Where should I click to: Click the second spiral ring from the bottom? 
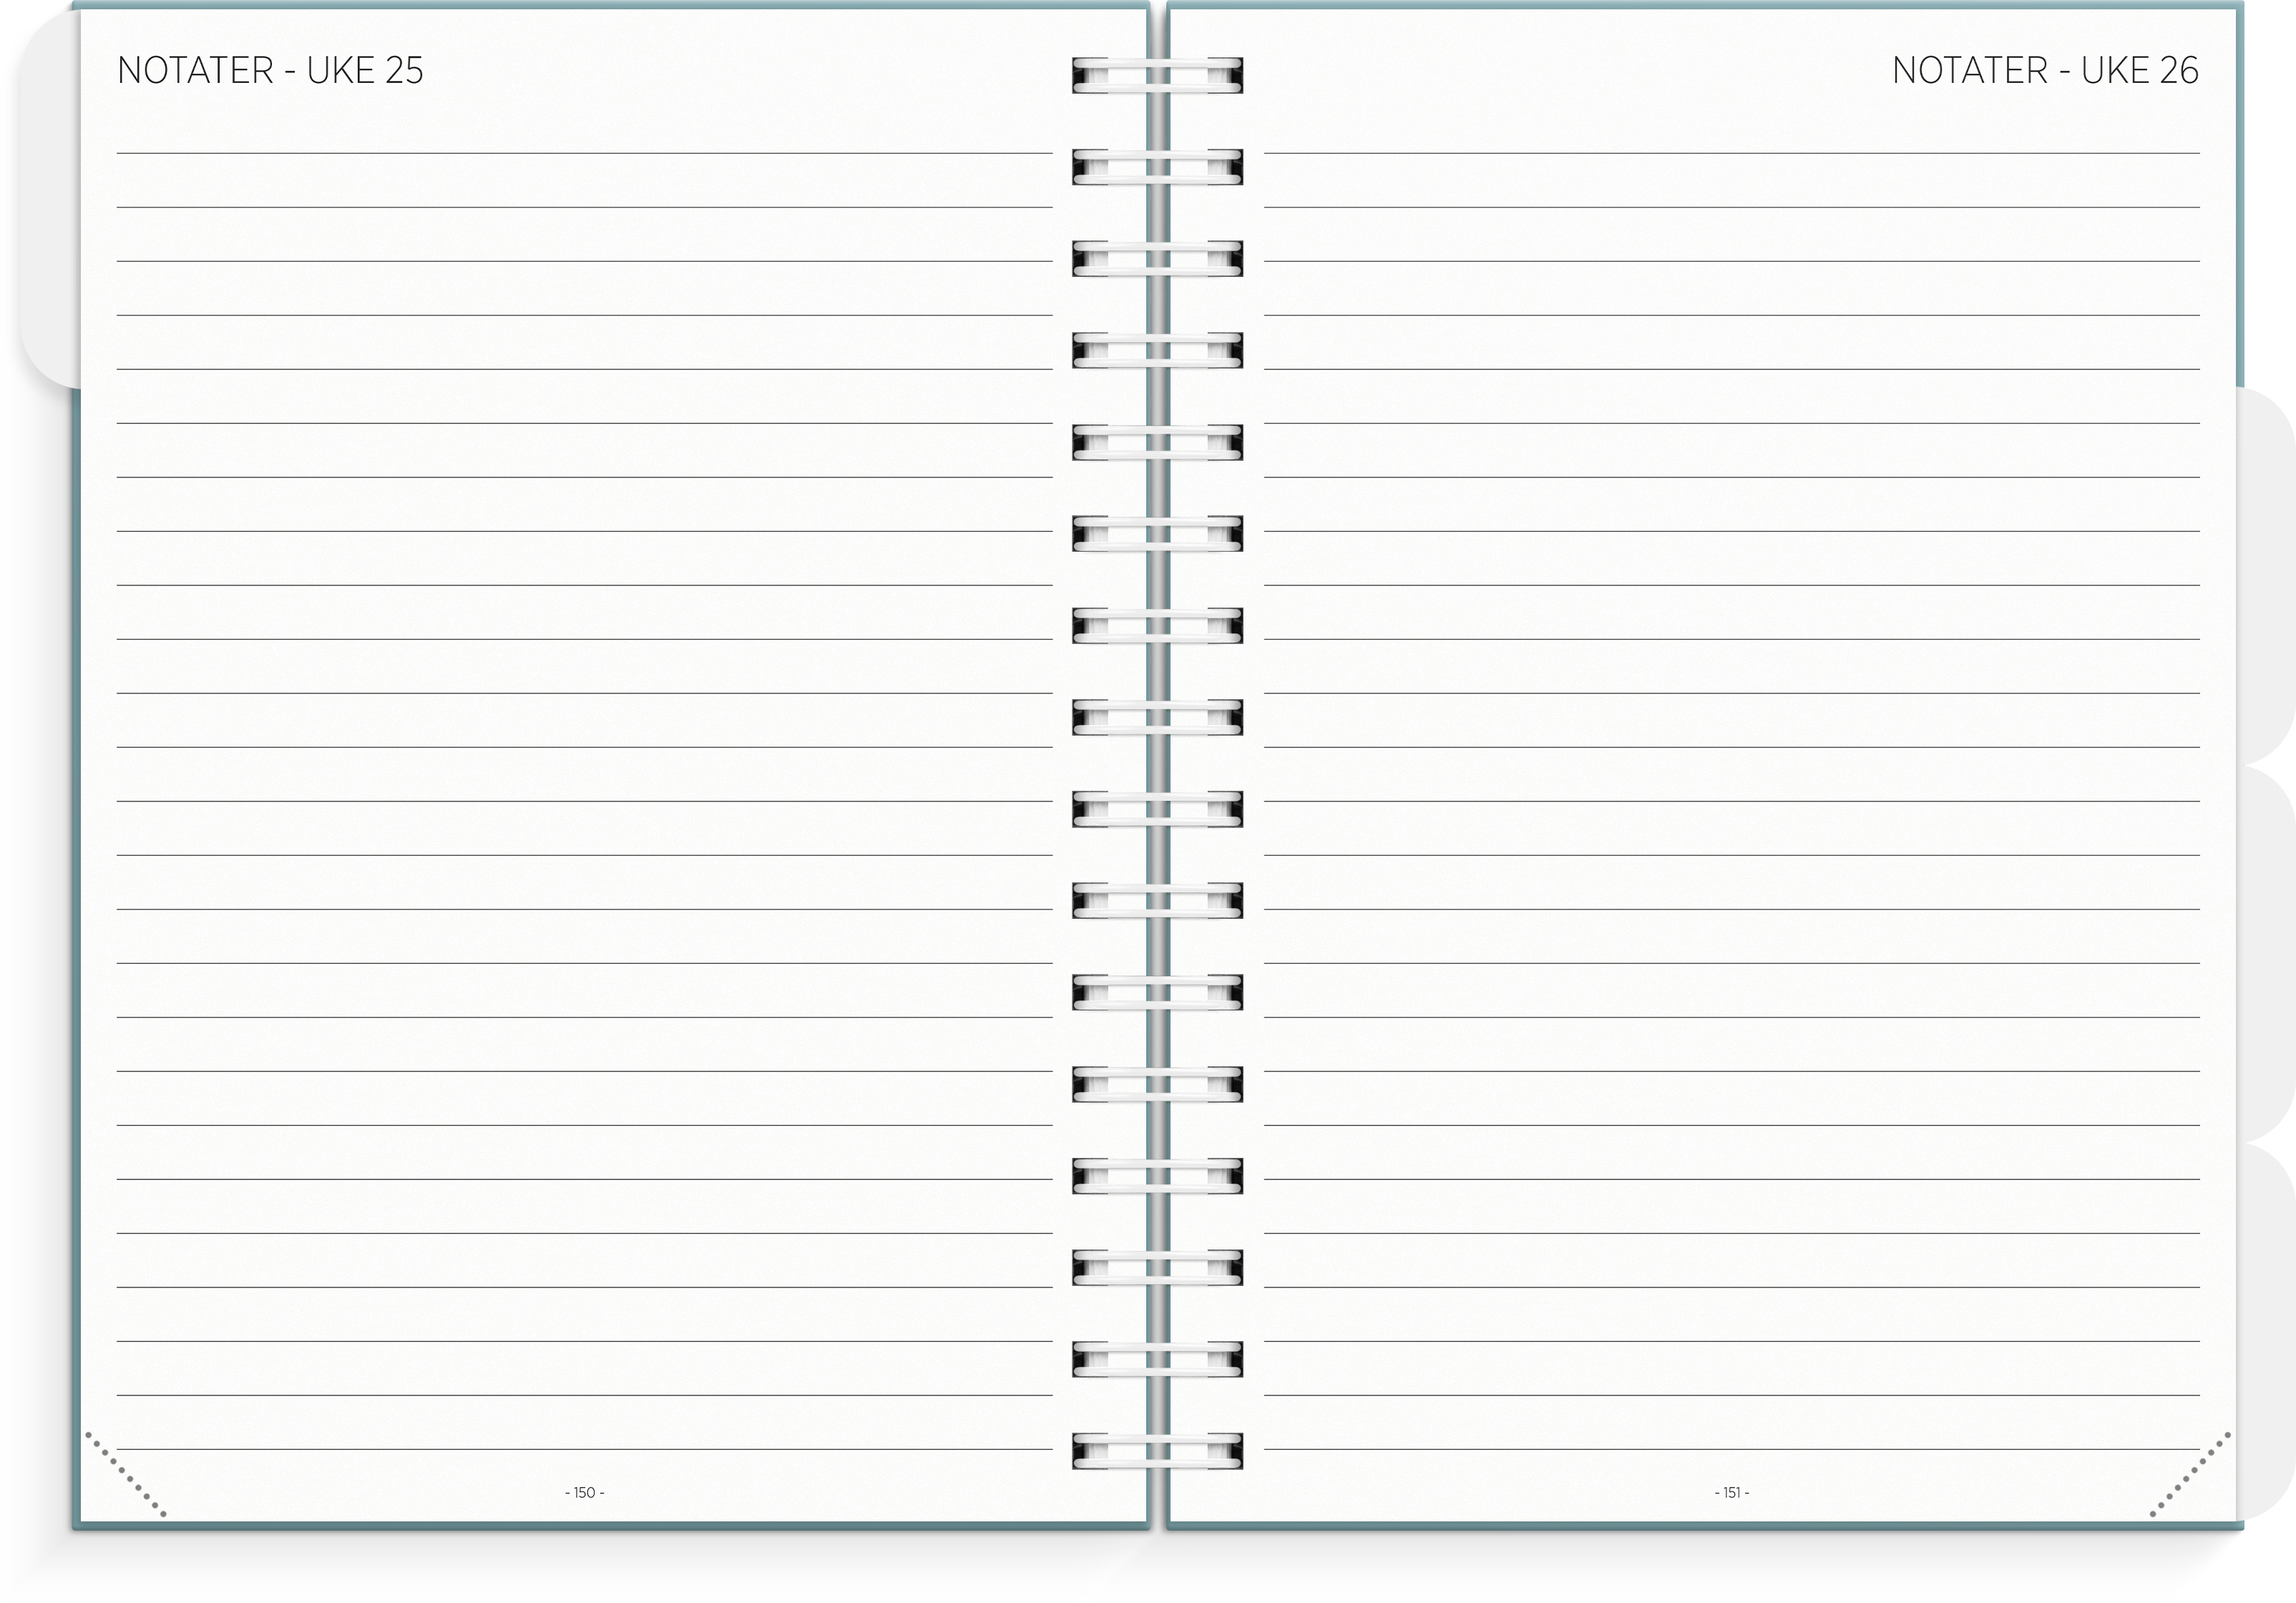point(1157,1359)
